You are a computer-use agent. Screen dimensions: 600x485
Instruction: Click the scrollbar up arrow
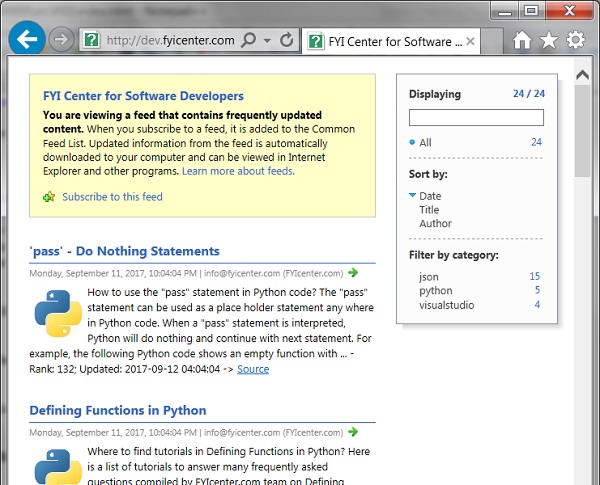coord(582,75)
